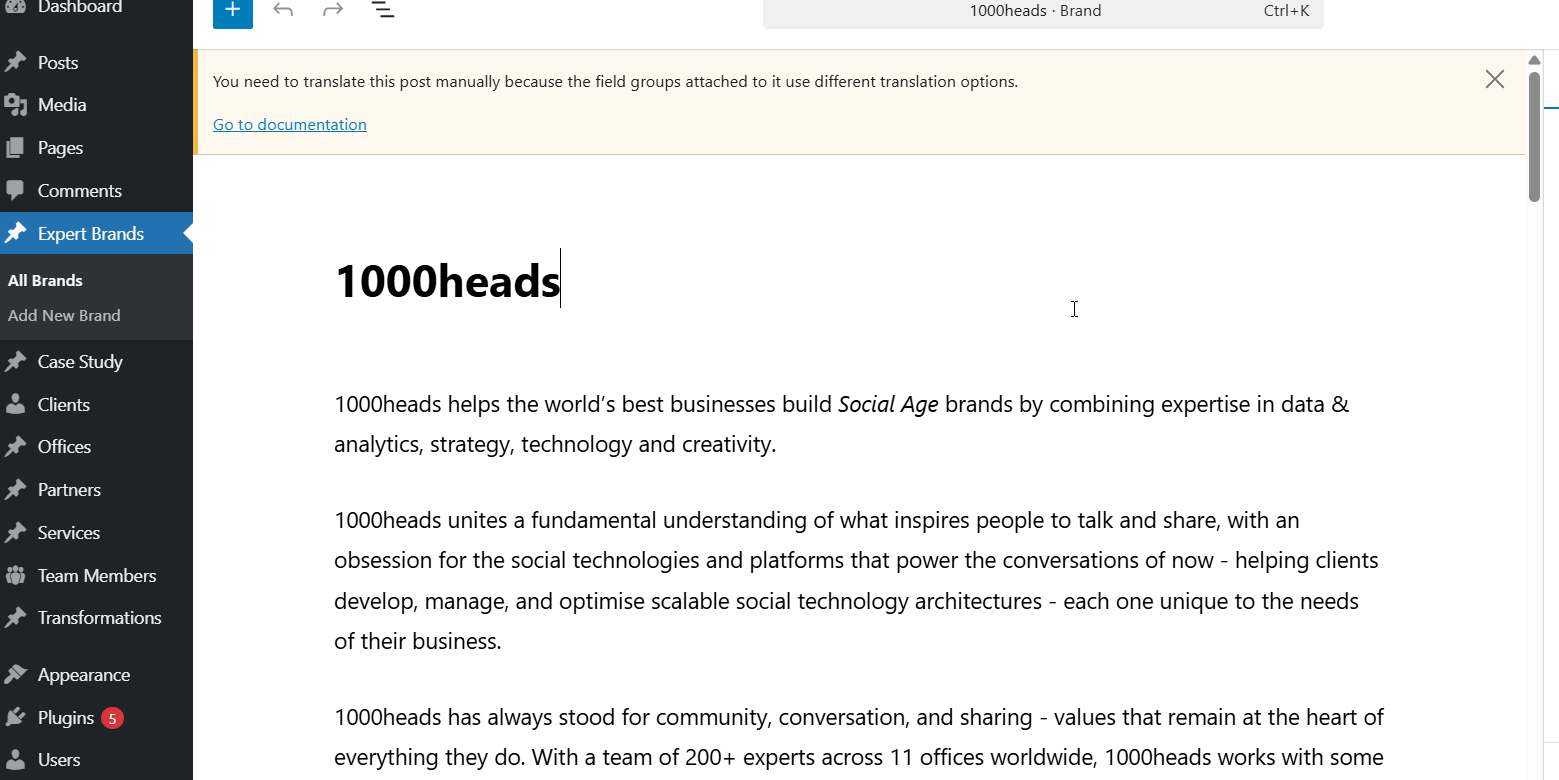Image resolution: width=1559 pixels, height=780 pixels.
Task: Open the All Brands submenu link
Action: pyautogui.click(x=45, y=281)
